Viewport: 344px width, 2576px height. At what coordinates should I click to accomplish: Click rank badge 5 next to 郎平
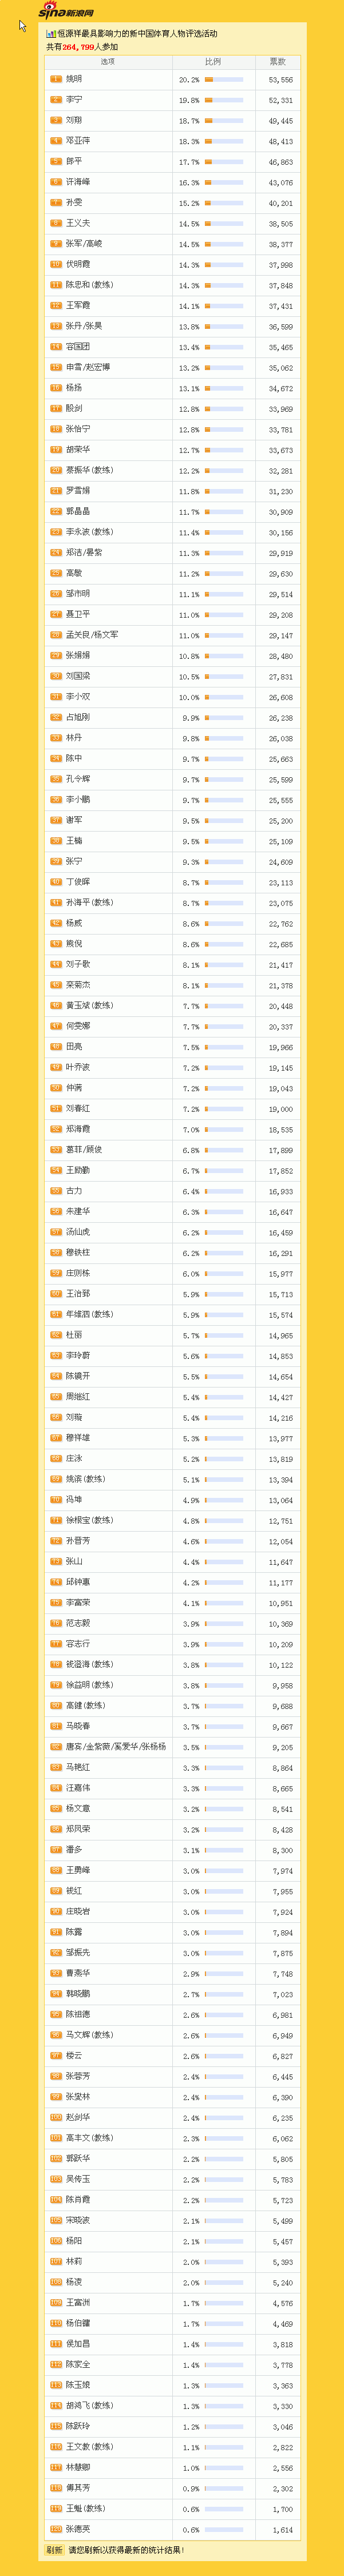56,161
